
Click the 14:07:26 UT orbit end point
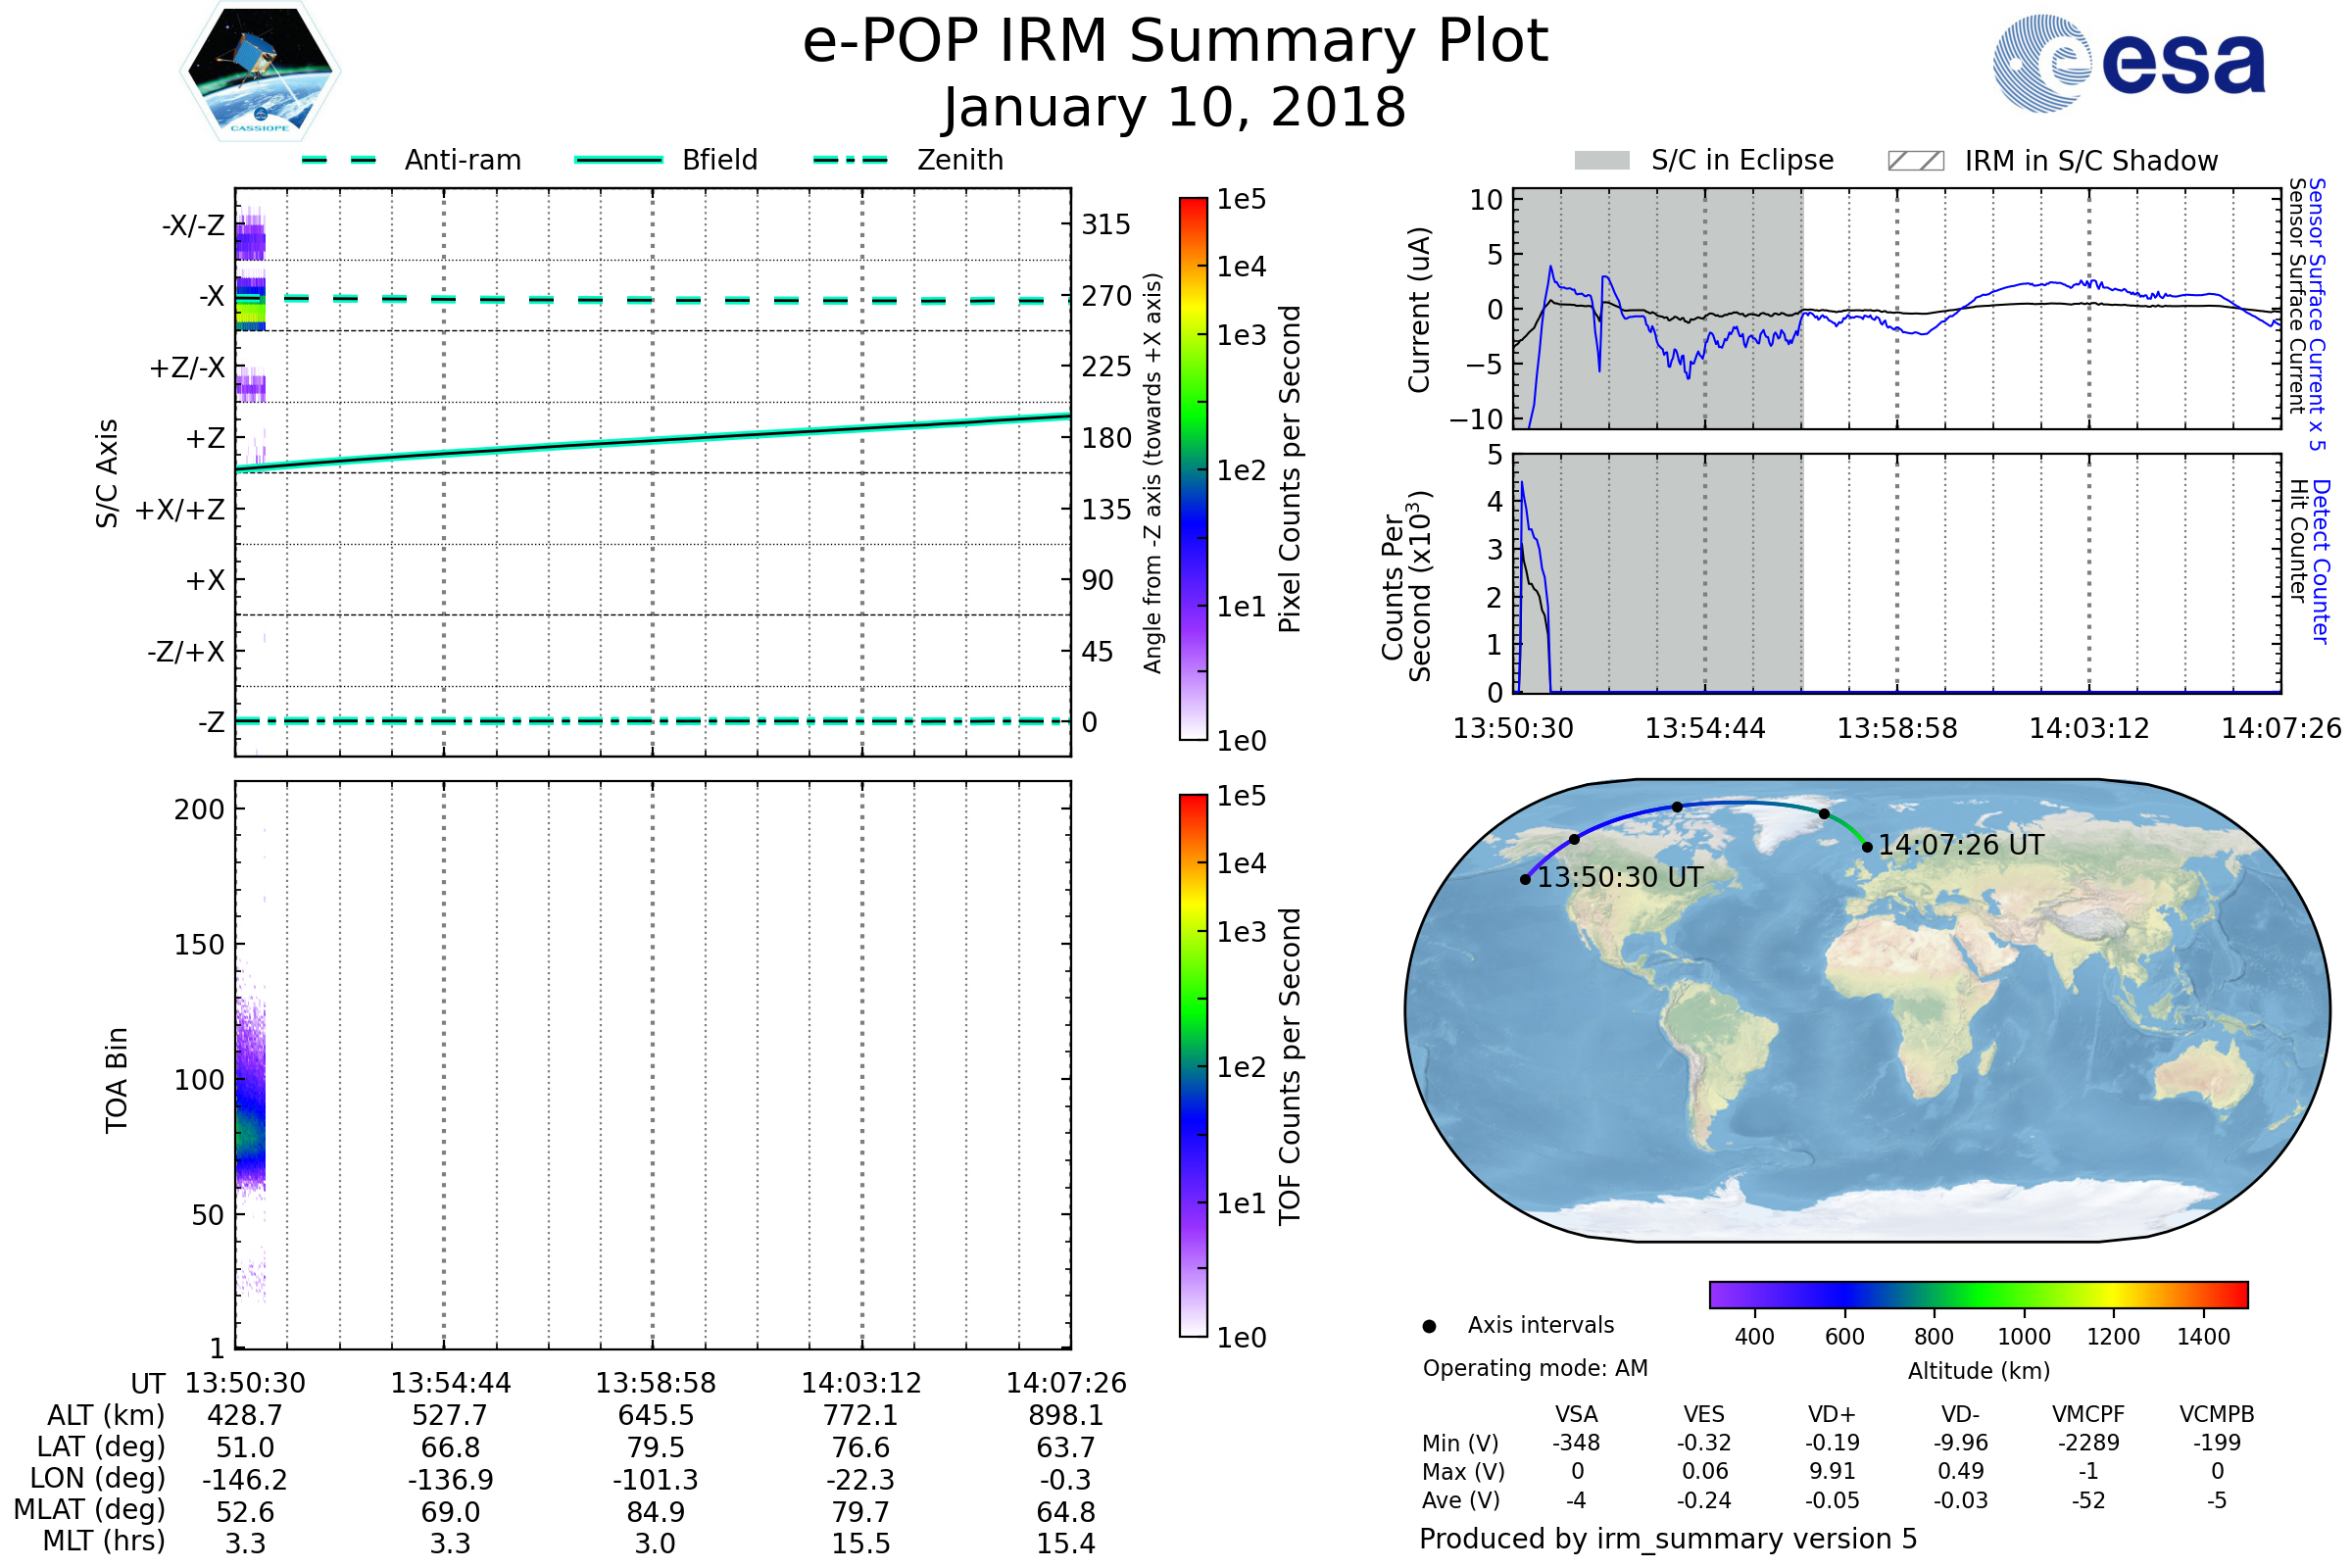pos(1867,847)
